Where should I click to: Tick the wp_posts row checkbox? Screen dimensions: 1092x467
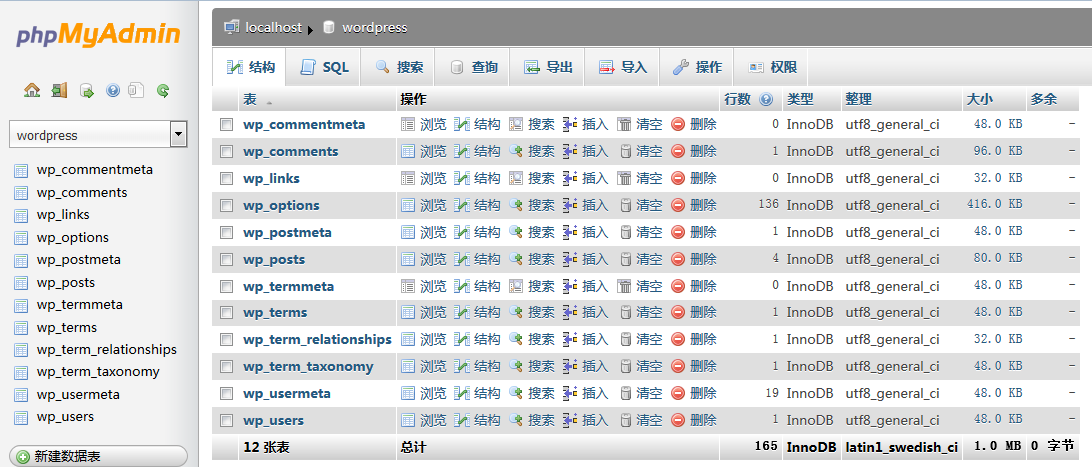pos(226,259)
